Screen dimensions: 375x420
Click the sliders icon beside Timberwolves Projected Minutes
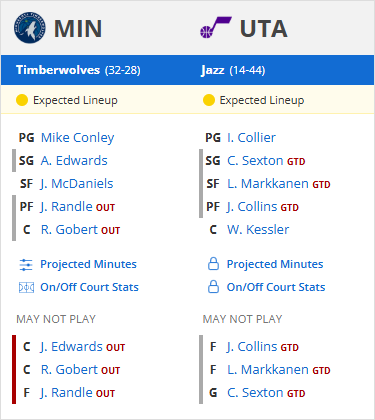pyautogui.click(x=26, y=265)
